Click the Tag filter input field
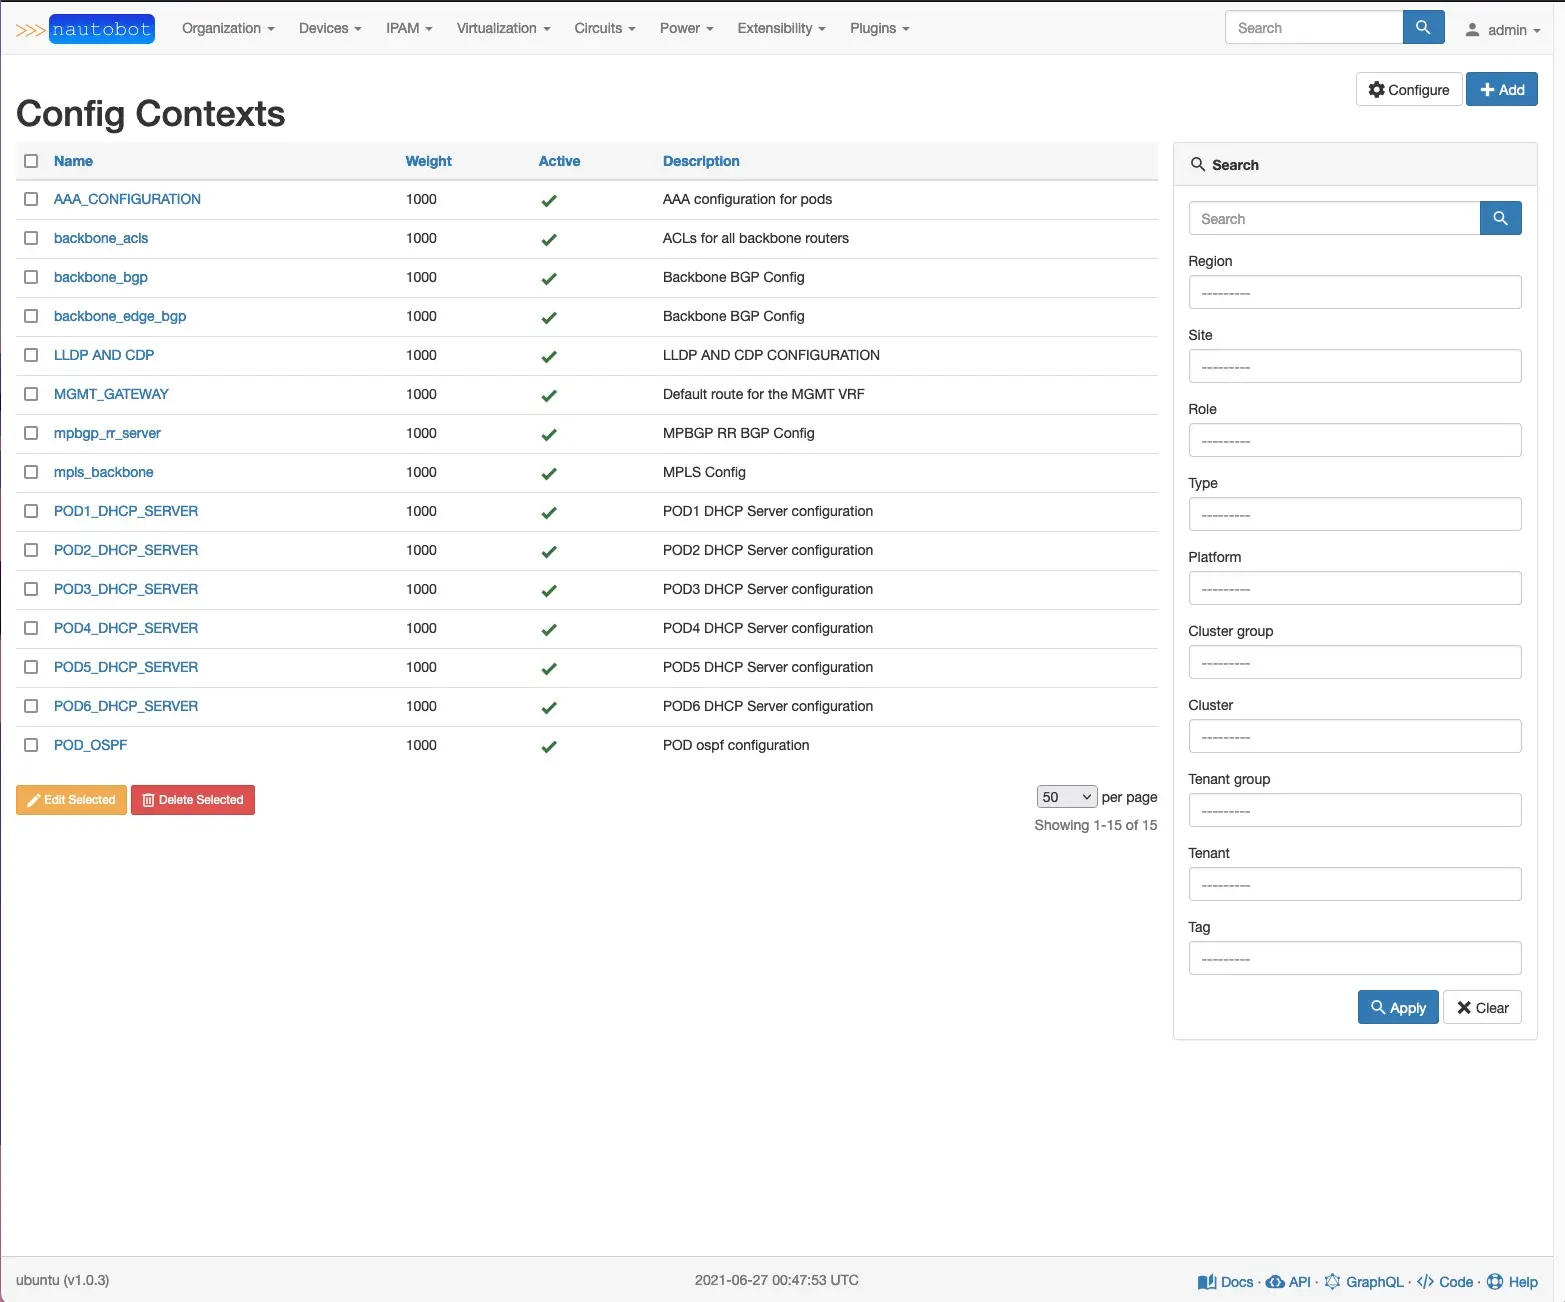 pyautogui.click(x=1354, y=959)
